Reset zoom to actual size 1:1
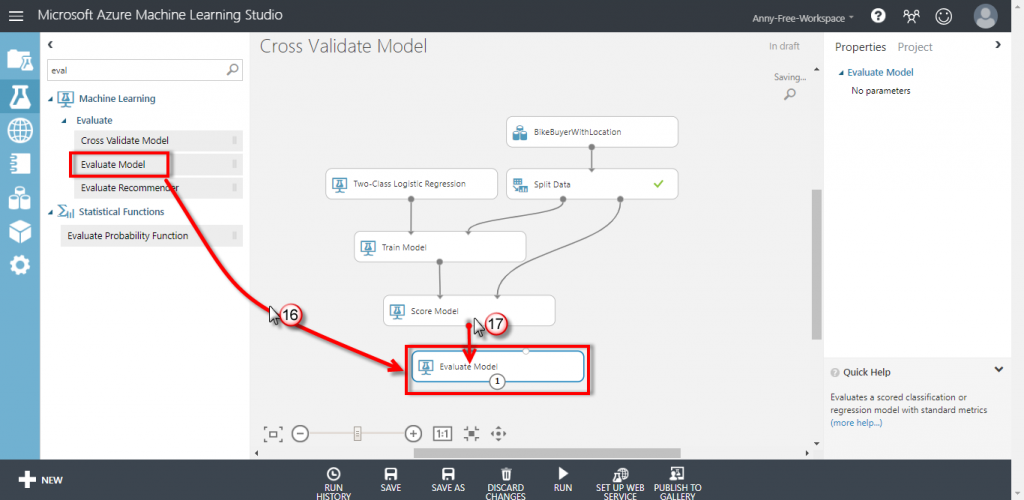The width and height of the screenshot is (1024, 500). (x=442, y=433)
